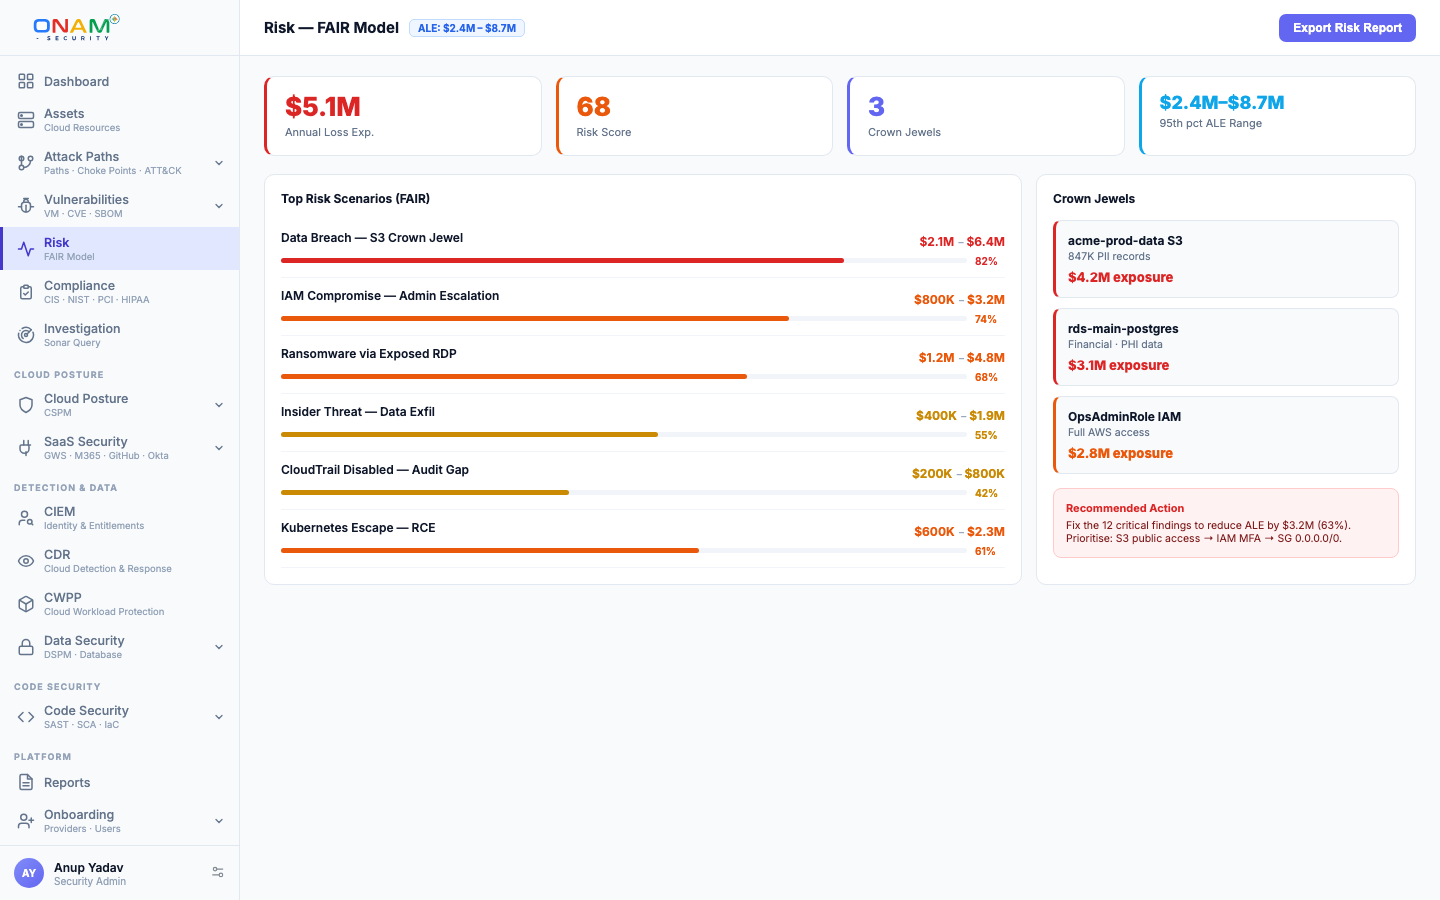Click the CIEM identity icon

[26, 518]
